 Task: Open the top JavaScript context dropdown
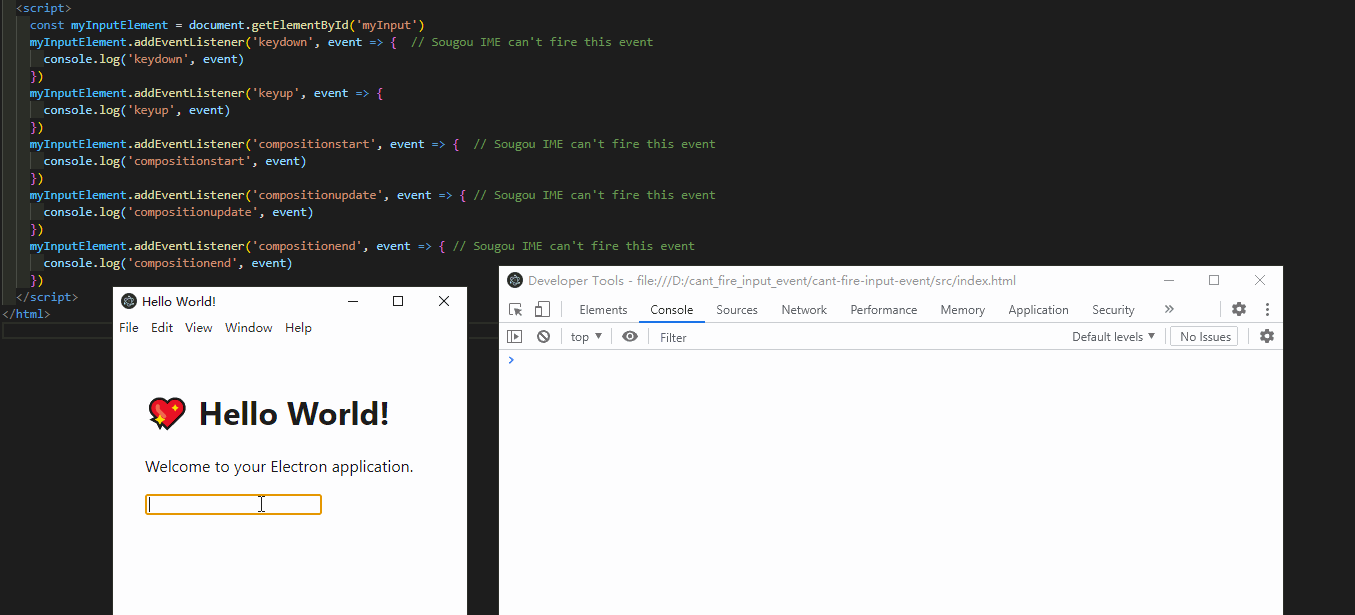(x=586, y=337)
